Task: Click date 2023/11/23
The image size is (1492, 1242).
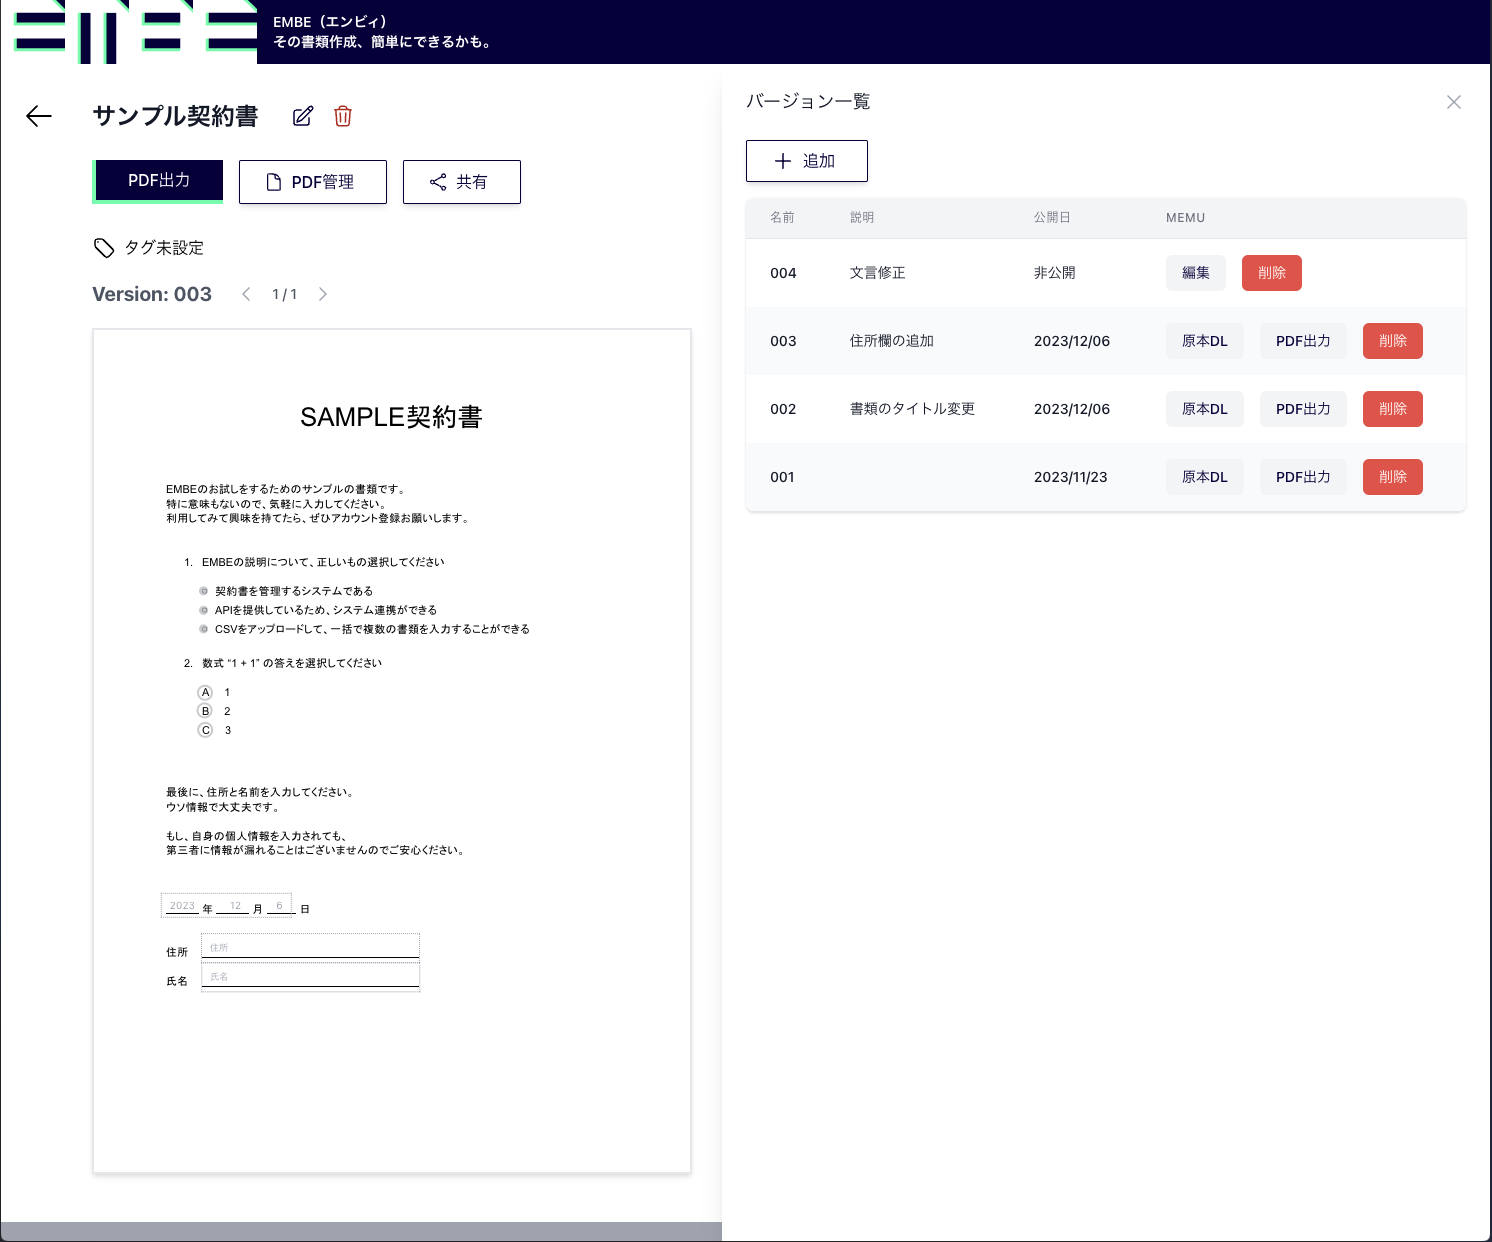Action: [x=1071, y=477]
